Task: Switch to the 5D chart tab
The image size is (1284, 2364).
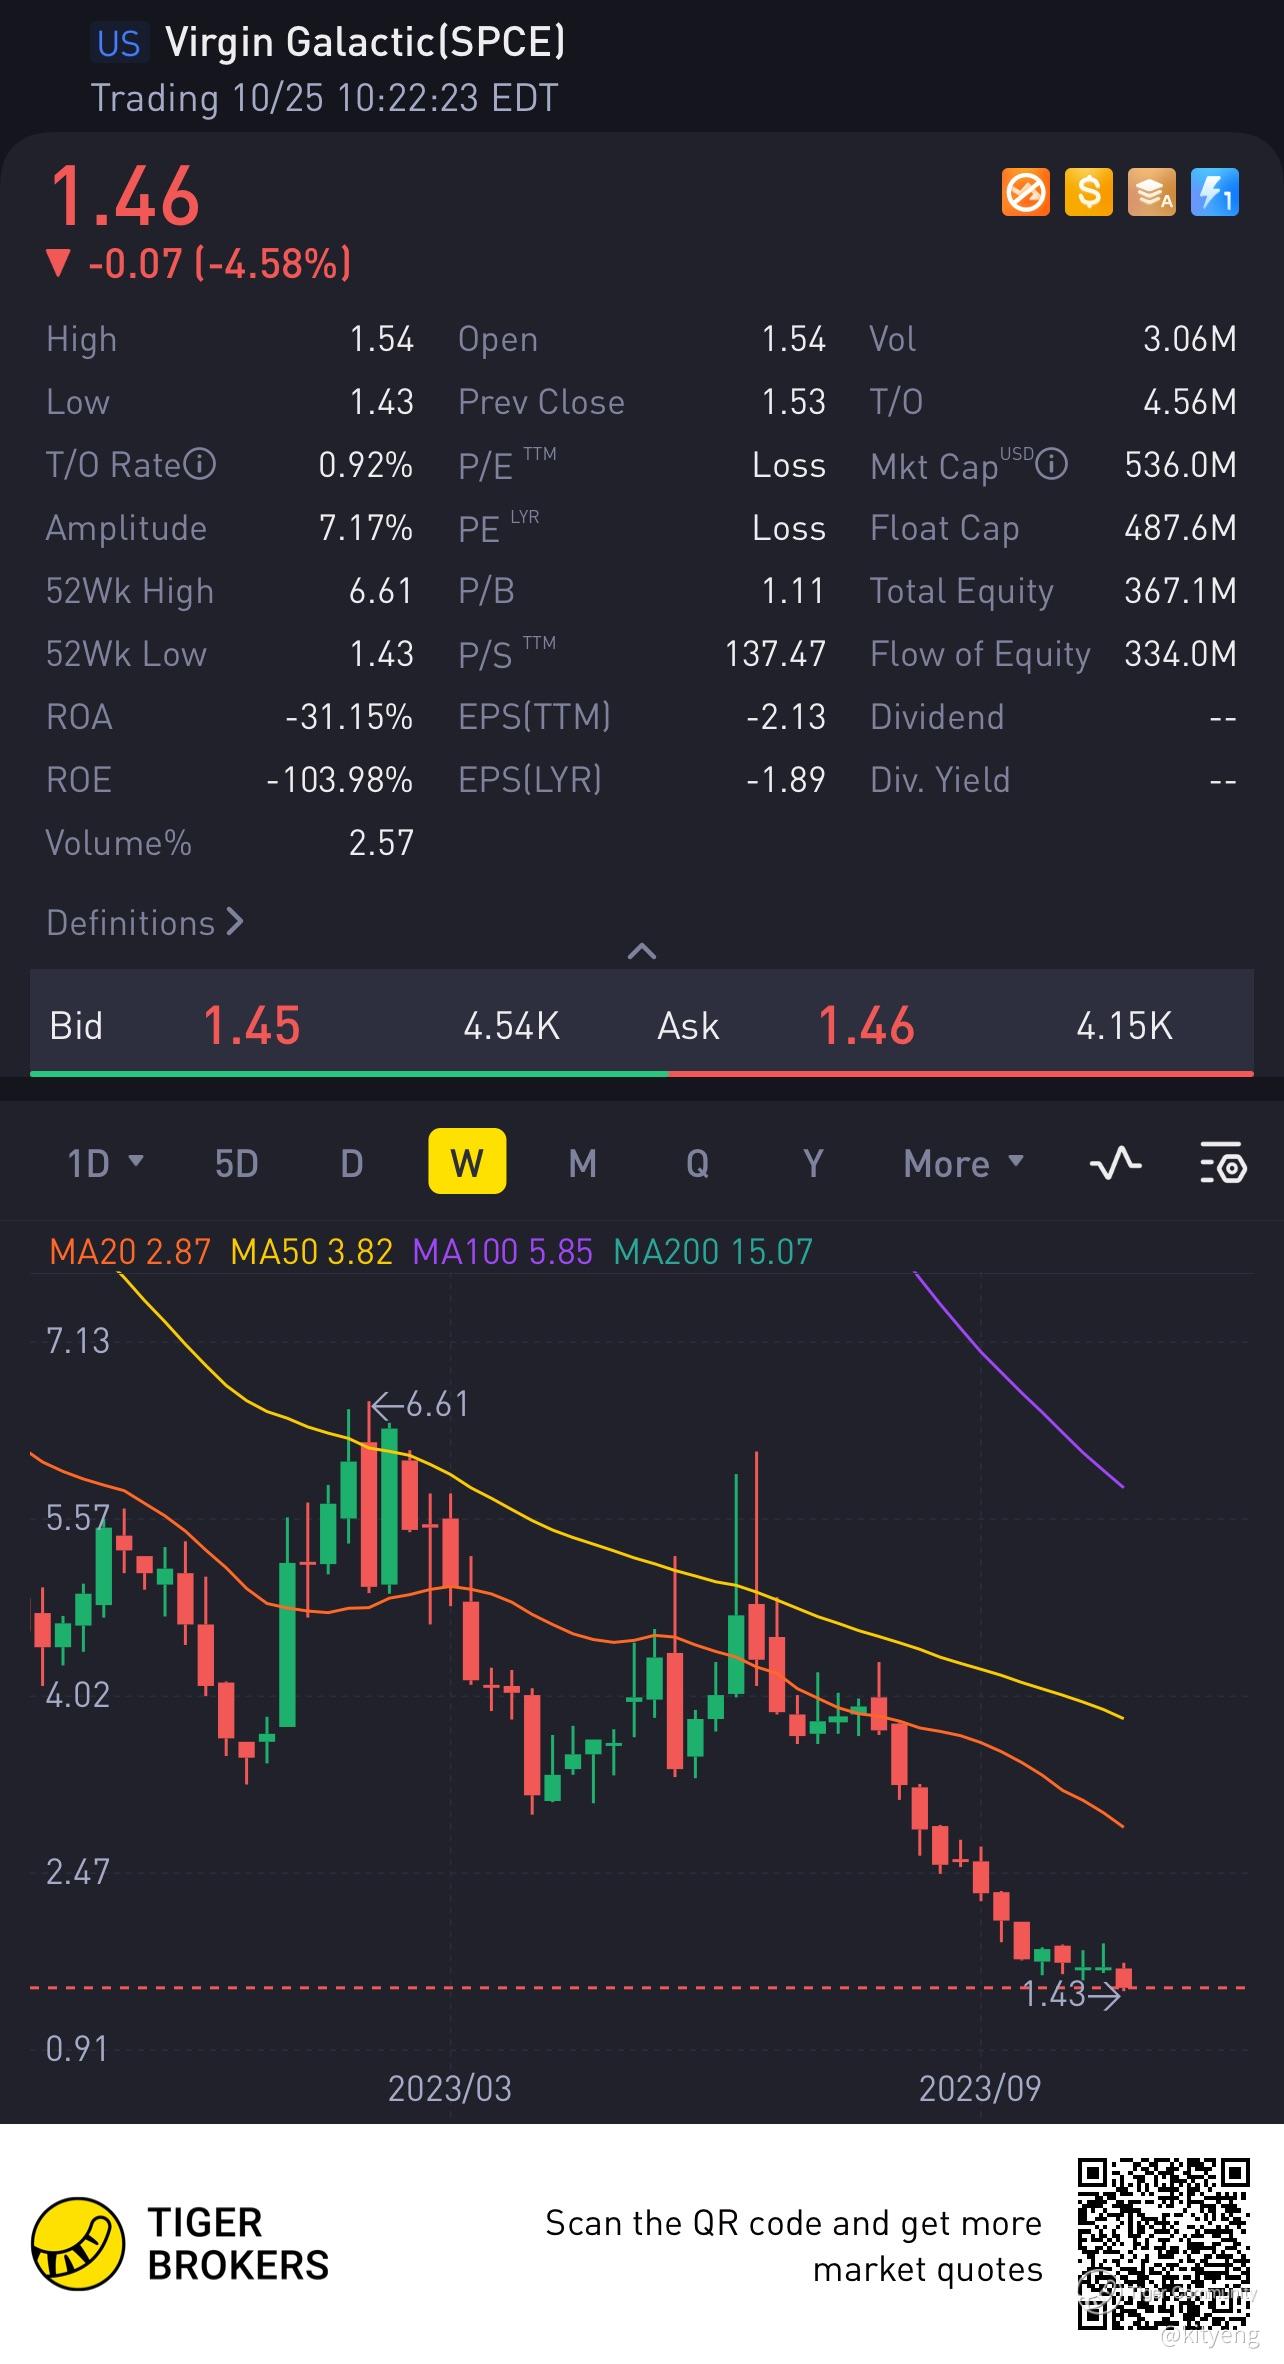Action: [x=236, y=1163]
